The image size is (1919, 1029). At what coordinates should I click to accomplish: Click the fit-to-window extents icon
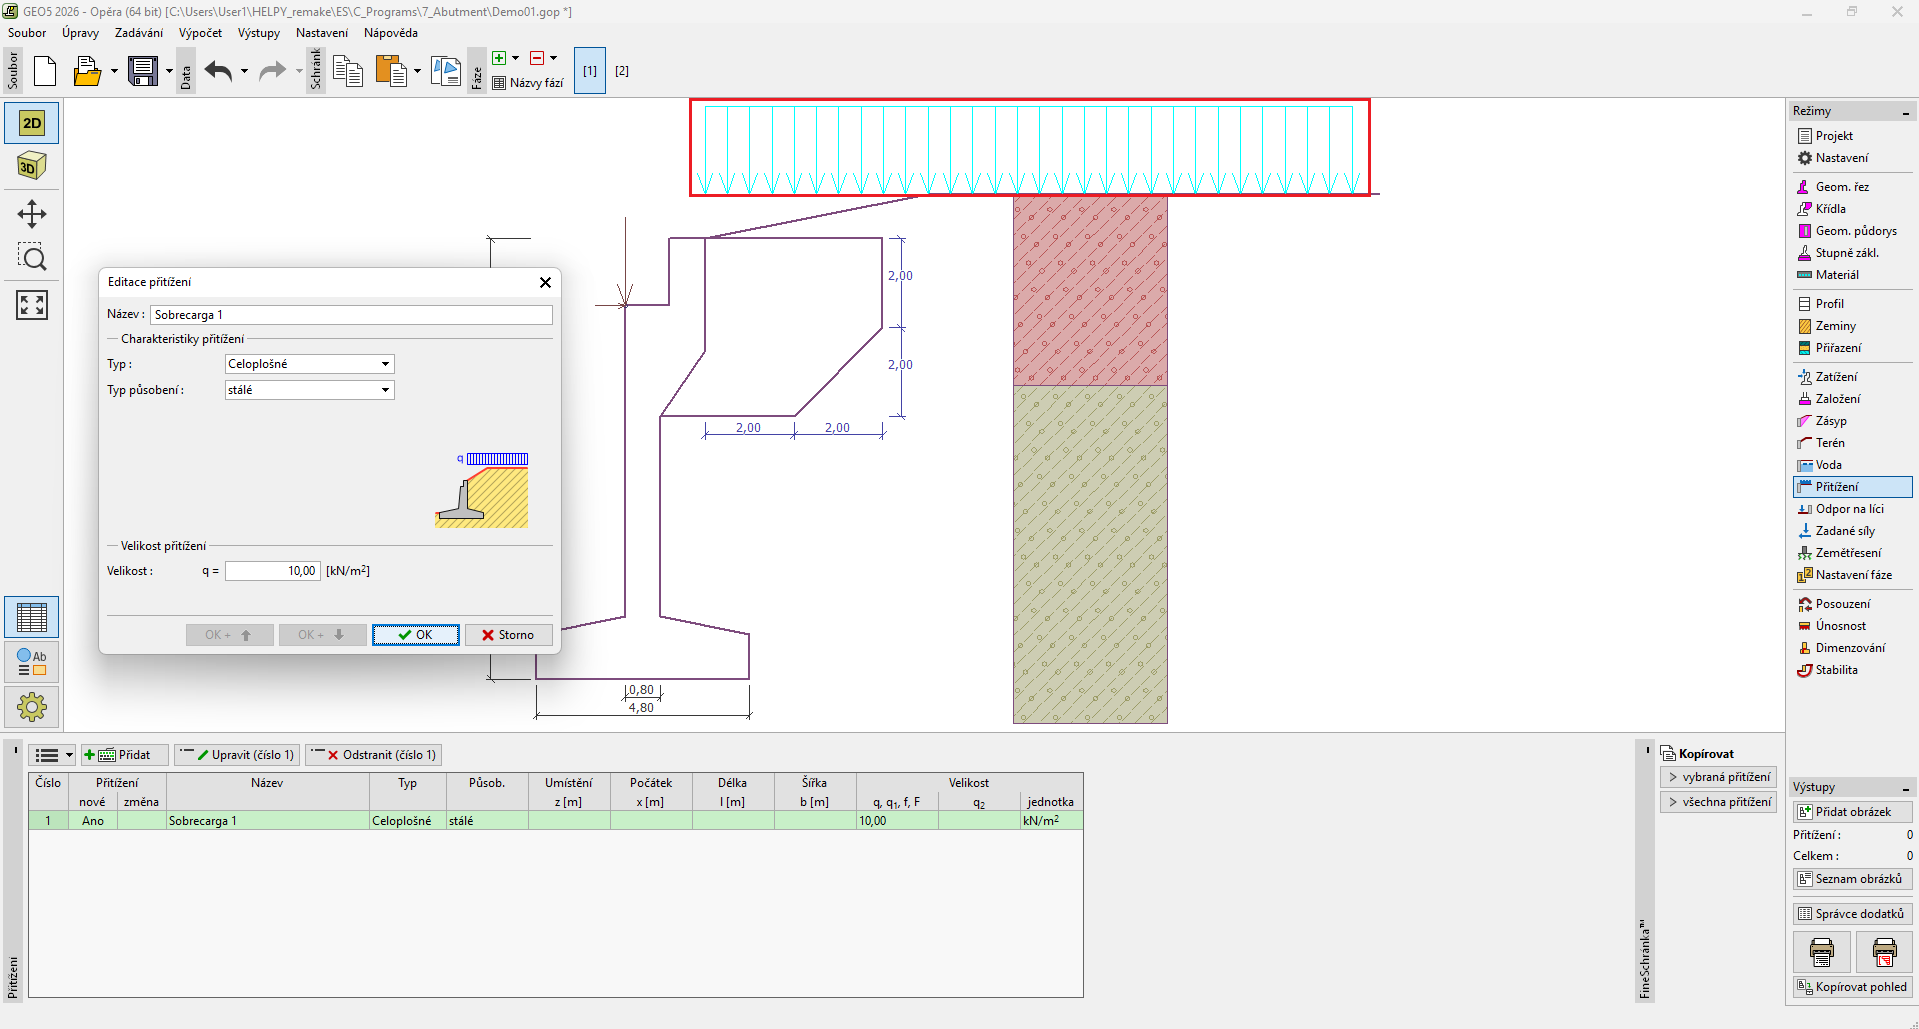click(x=32, y=305)
